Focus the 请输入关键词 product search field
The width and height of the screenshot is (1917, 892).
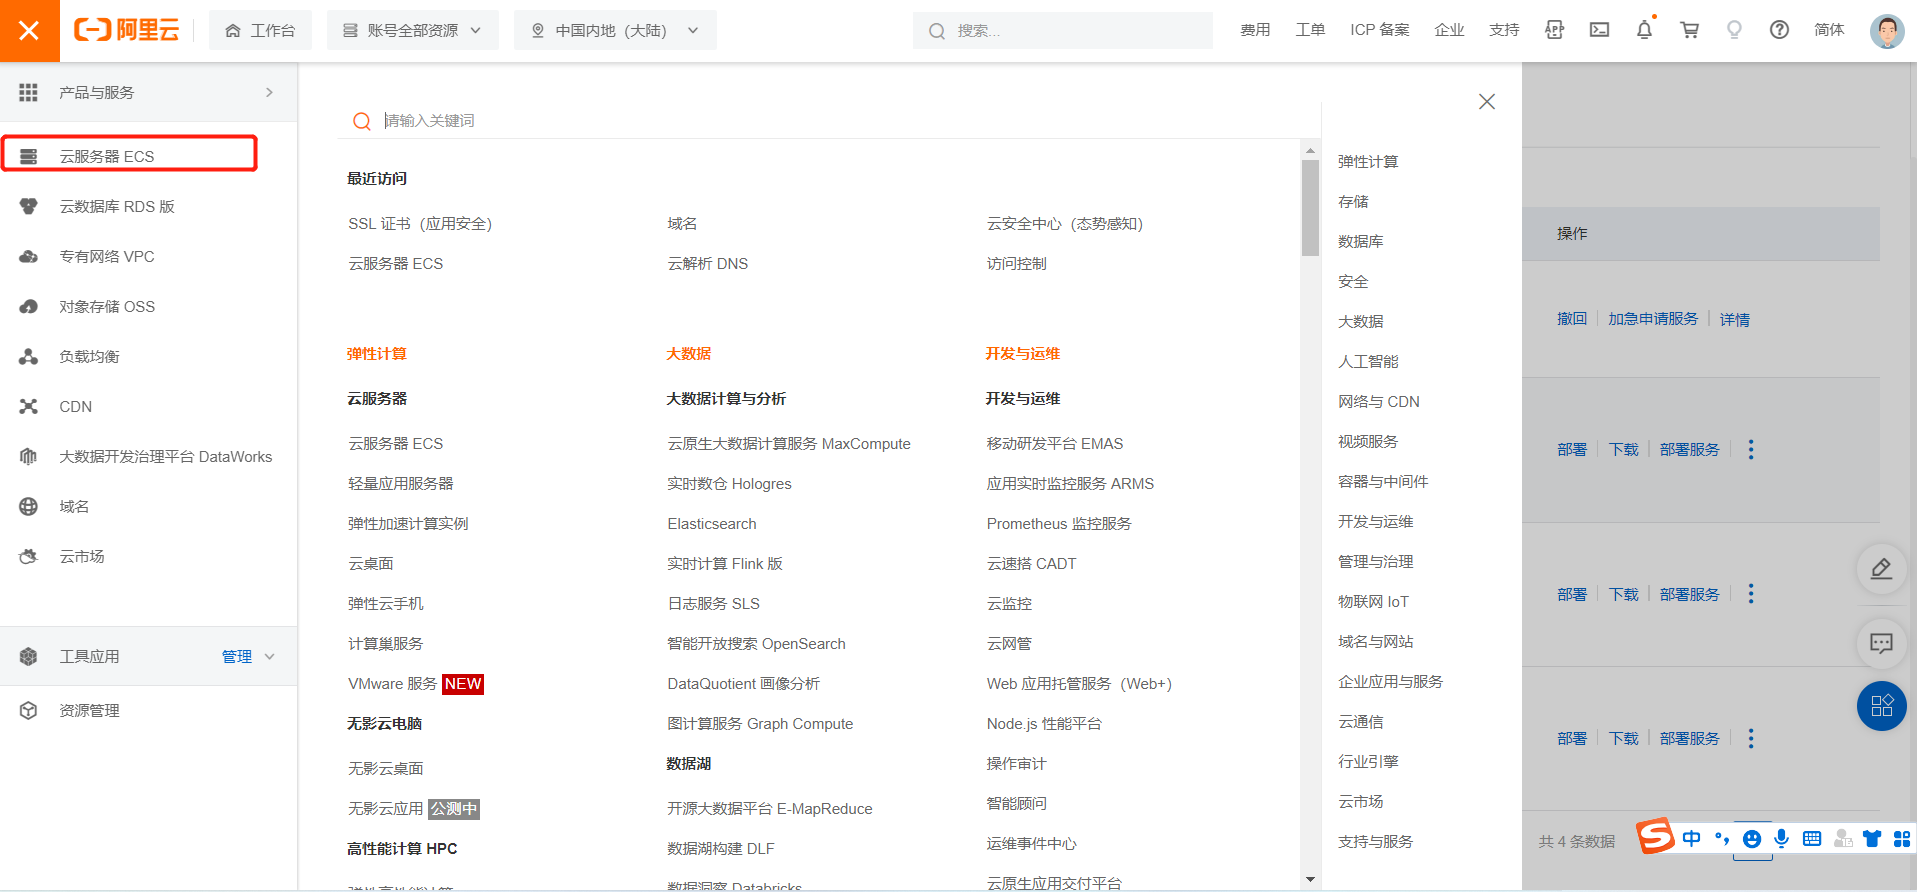(x=830, y=120)
